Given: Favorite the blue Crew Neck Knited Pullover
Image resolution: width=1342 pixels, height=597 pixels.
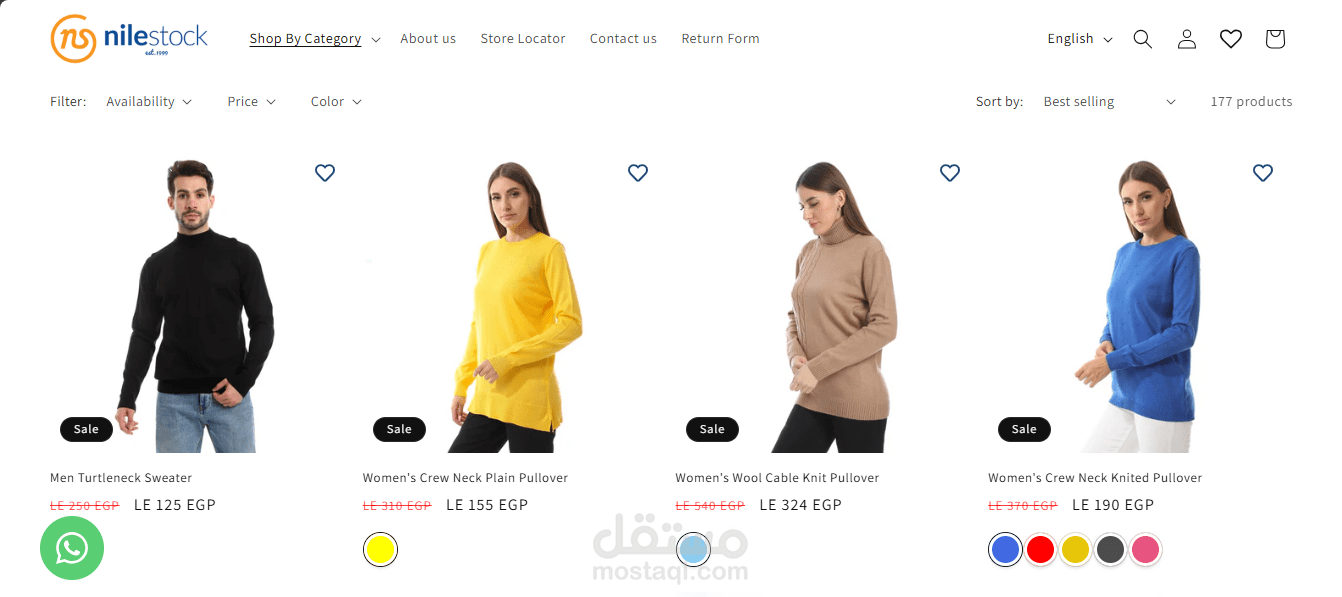Looking at the screenshot, I should (x=1263, y=173).
